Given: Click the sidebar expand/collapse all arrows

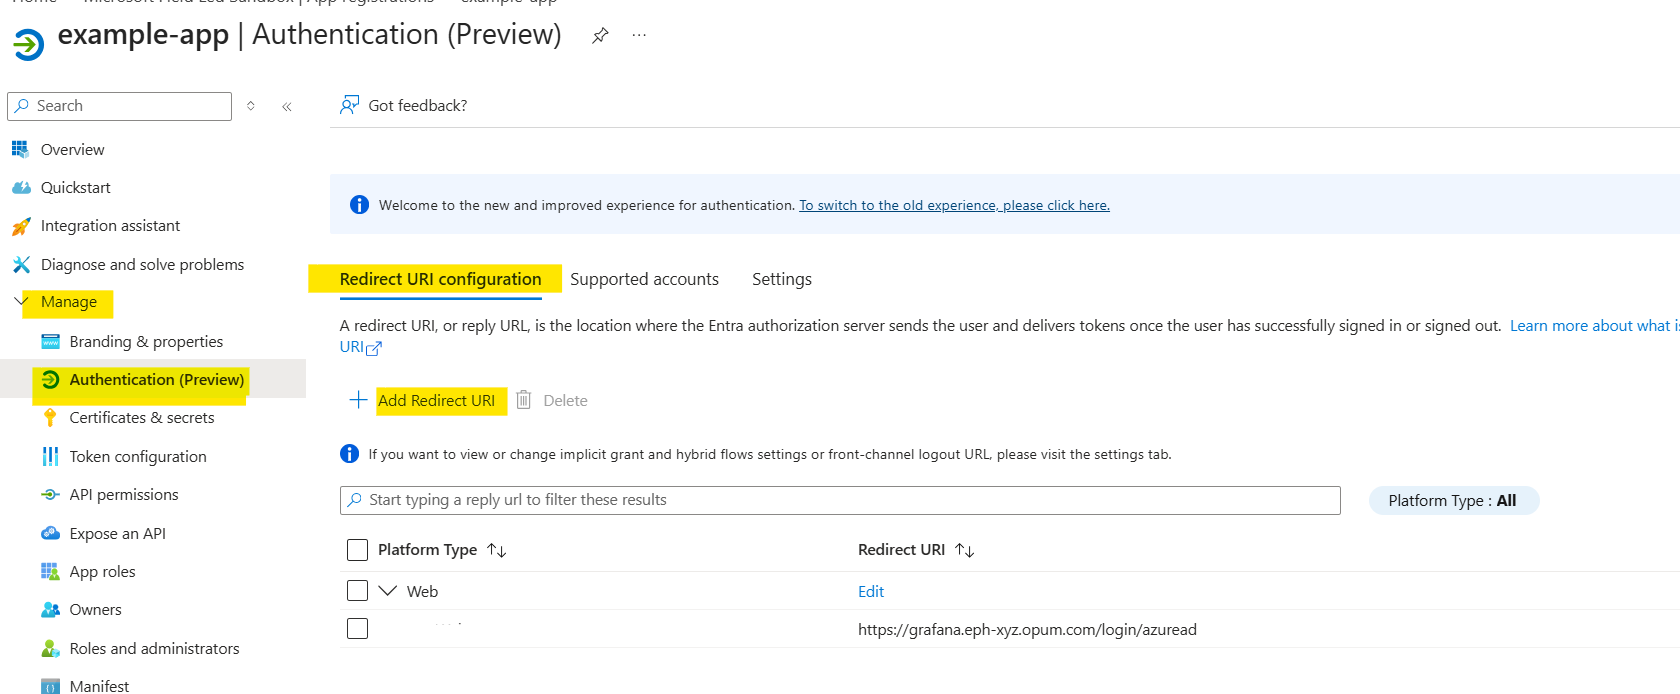Looking at the screenshot, I should point(251,105).
